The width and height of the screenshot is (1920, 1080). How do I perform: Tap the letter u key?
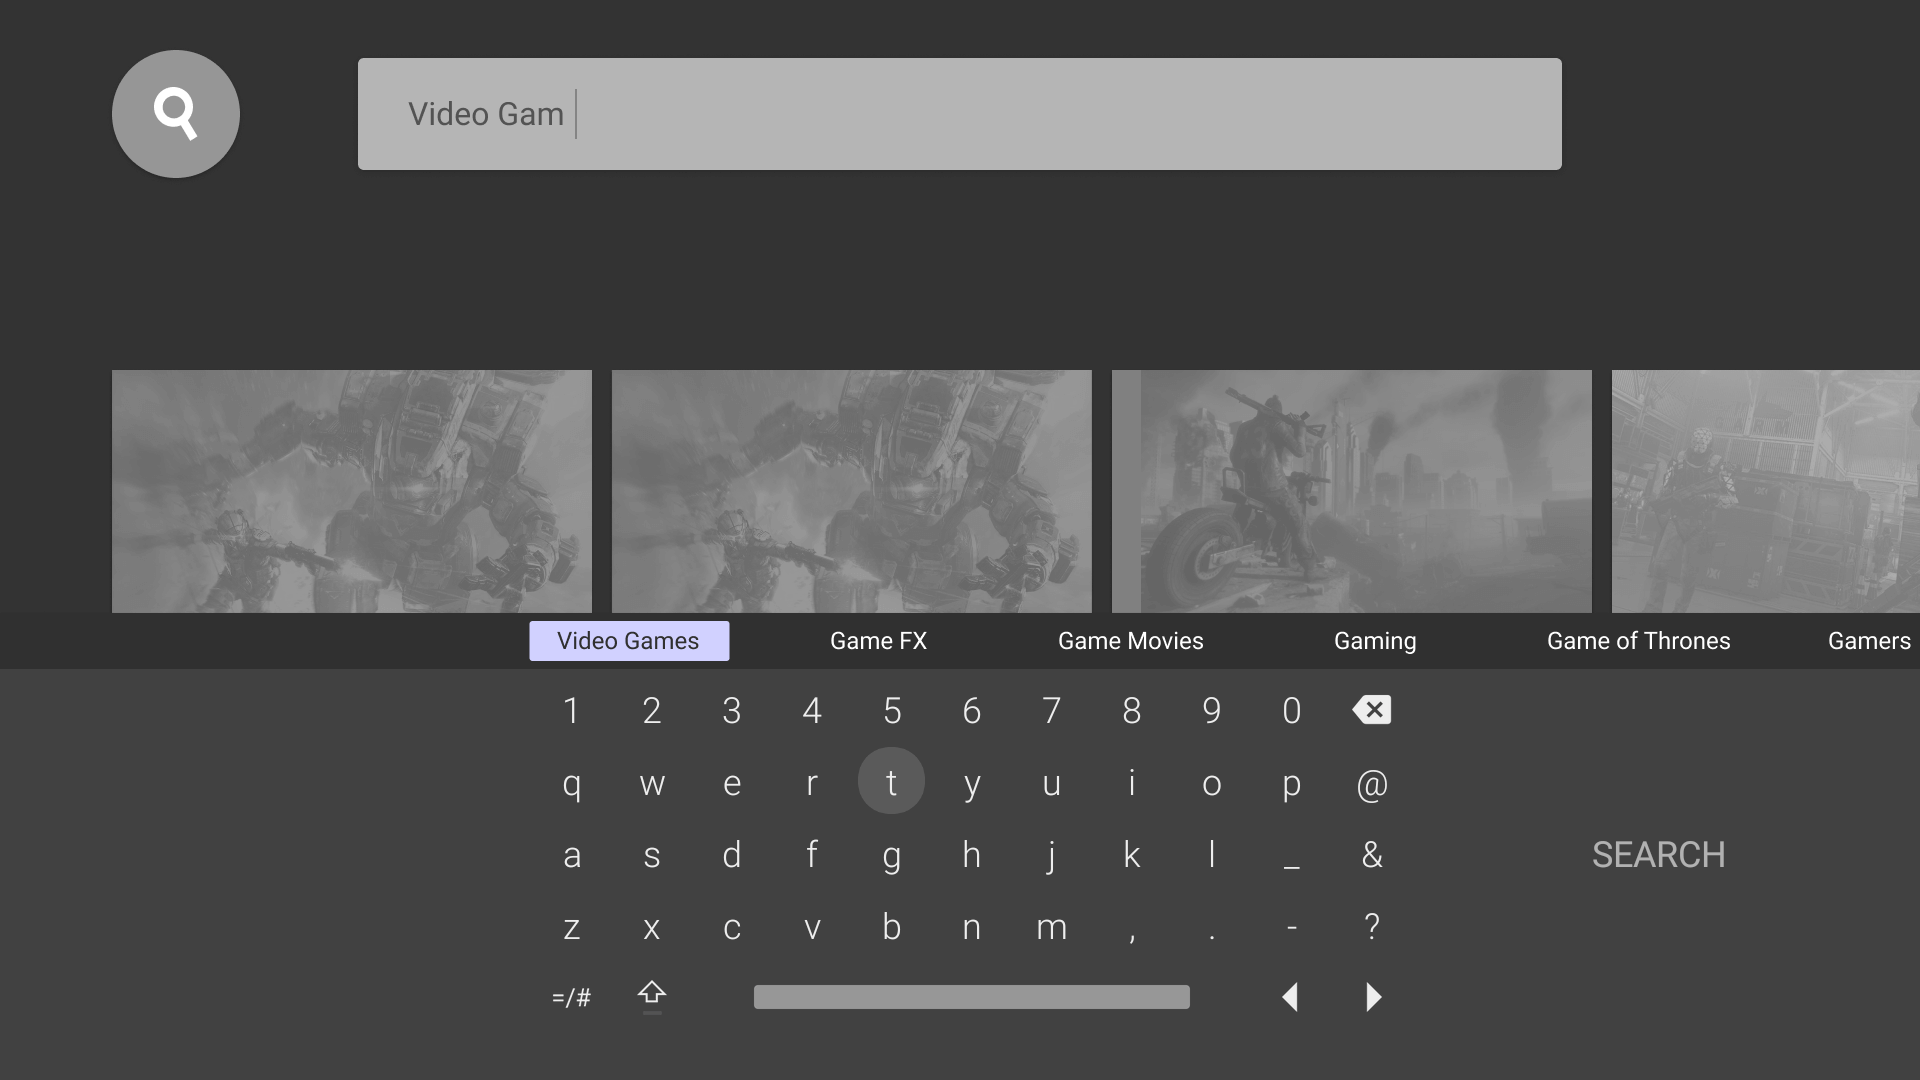pos(1052,784)
